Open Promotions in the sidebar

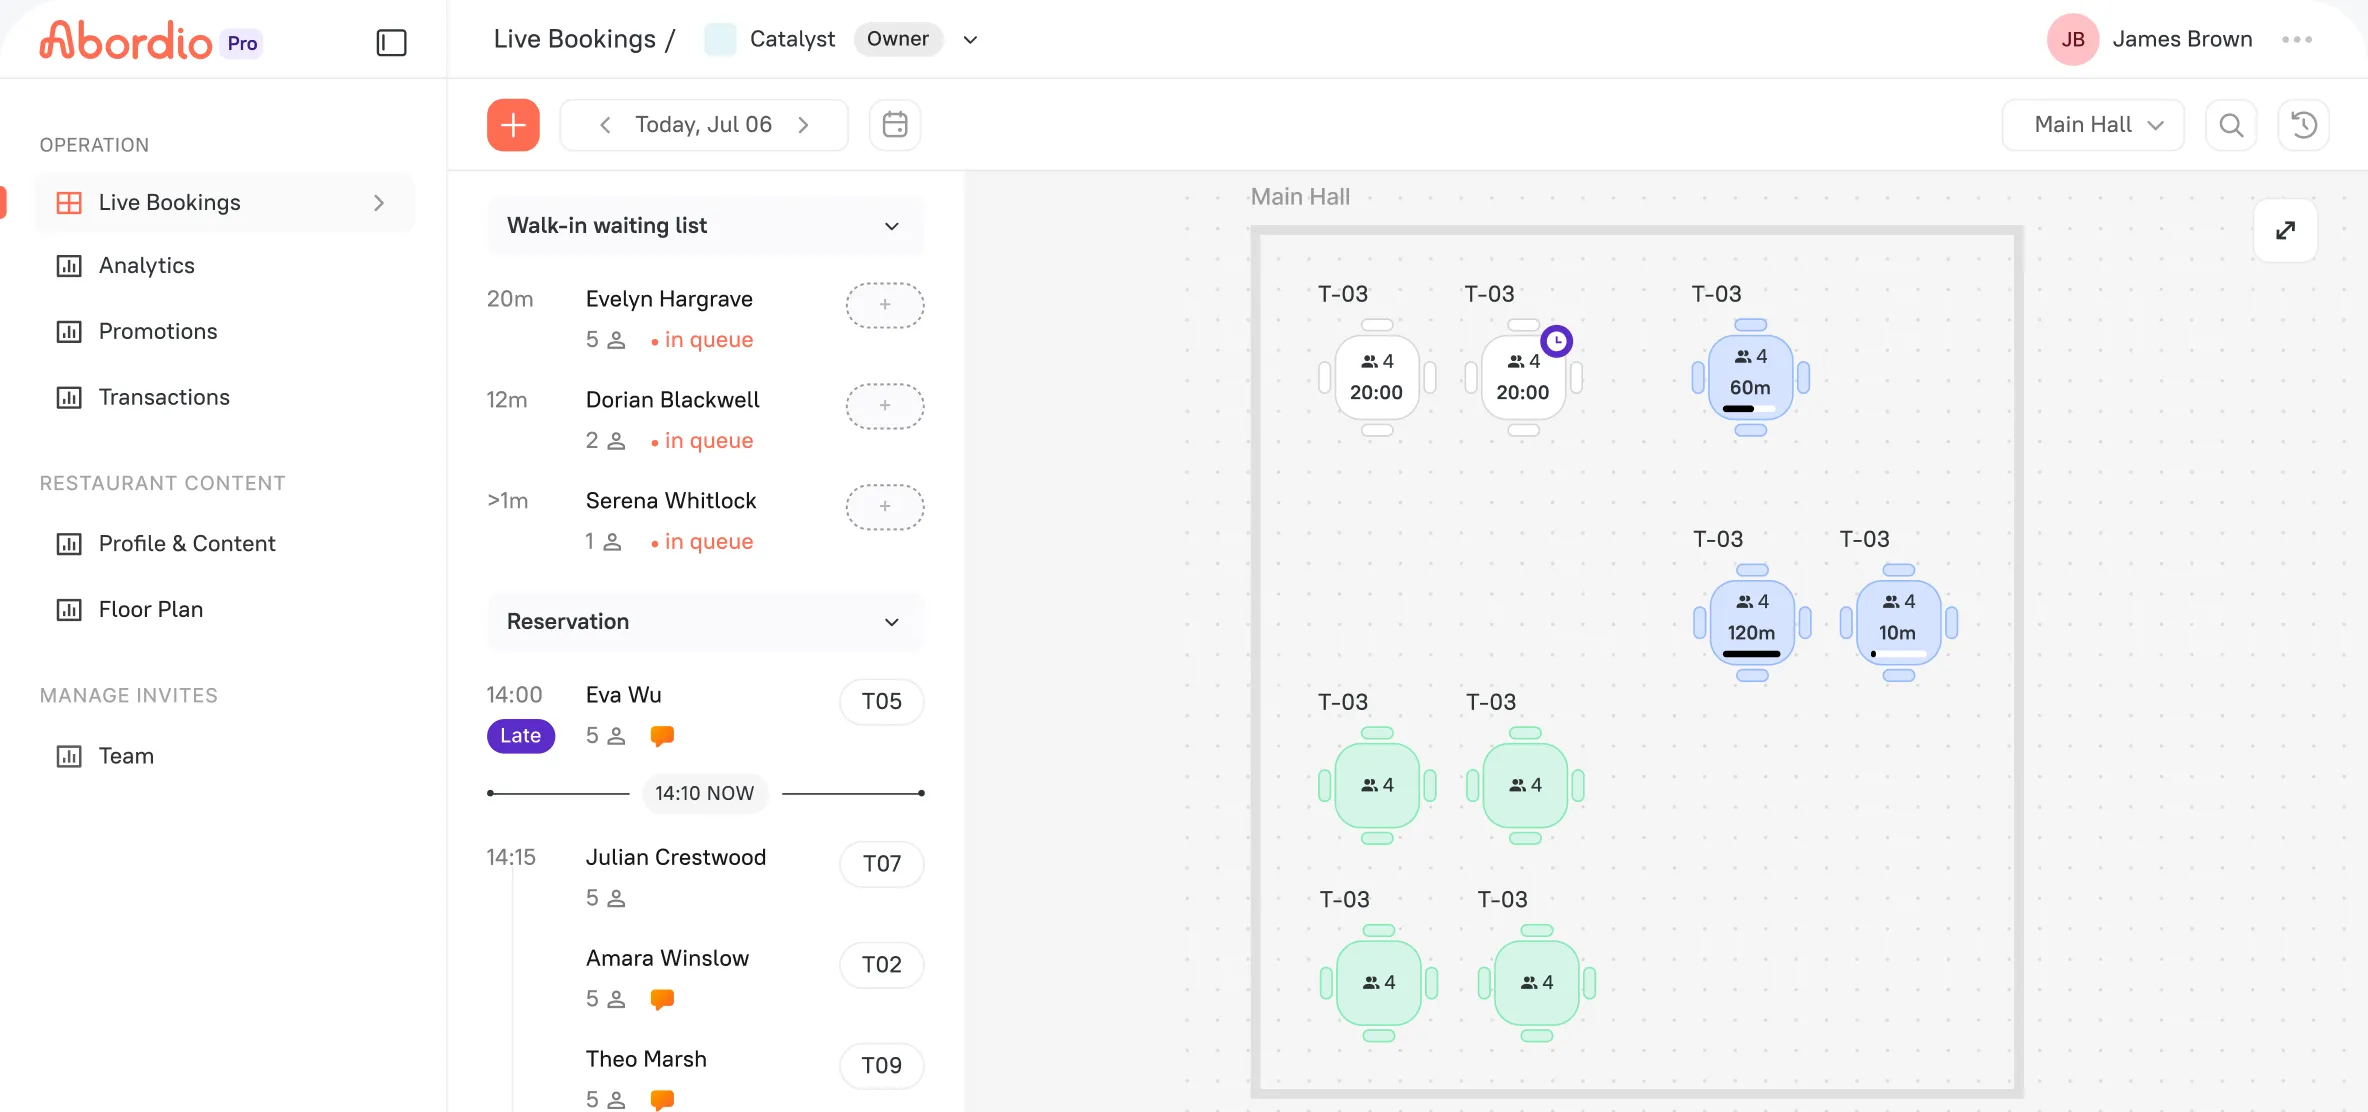point(225,332)
